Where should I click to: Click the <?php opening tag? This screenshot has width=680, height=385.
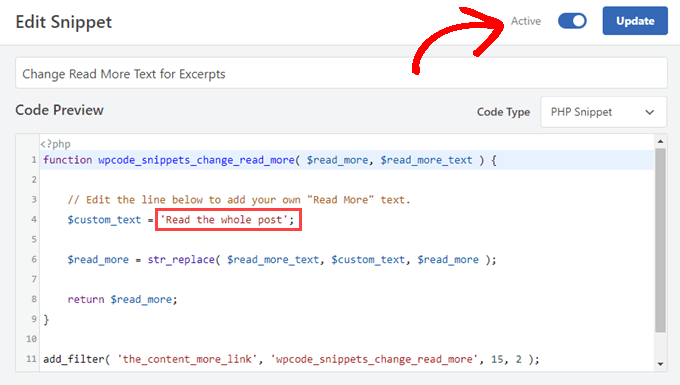(x=55, y=144)
